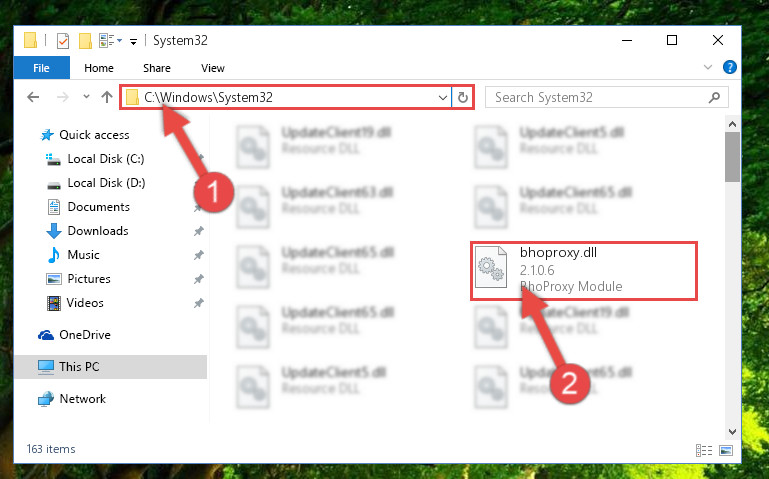Select bhoproxy.dll file
Screen dimensions: 769x479
[584, 270]
